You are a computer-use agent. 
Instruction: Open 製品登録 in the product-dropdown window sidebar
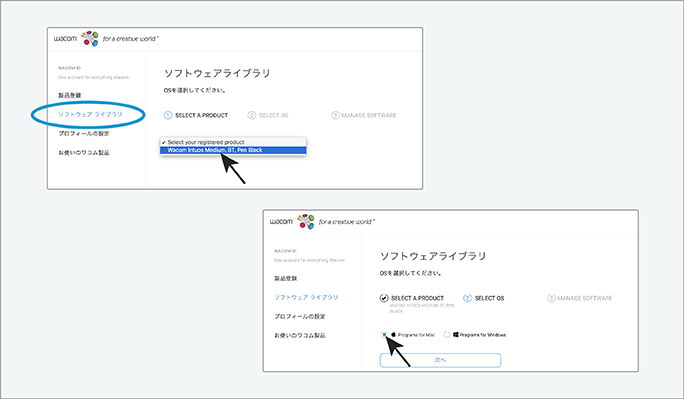70,95
